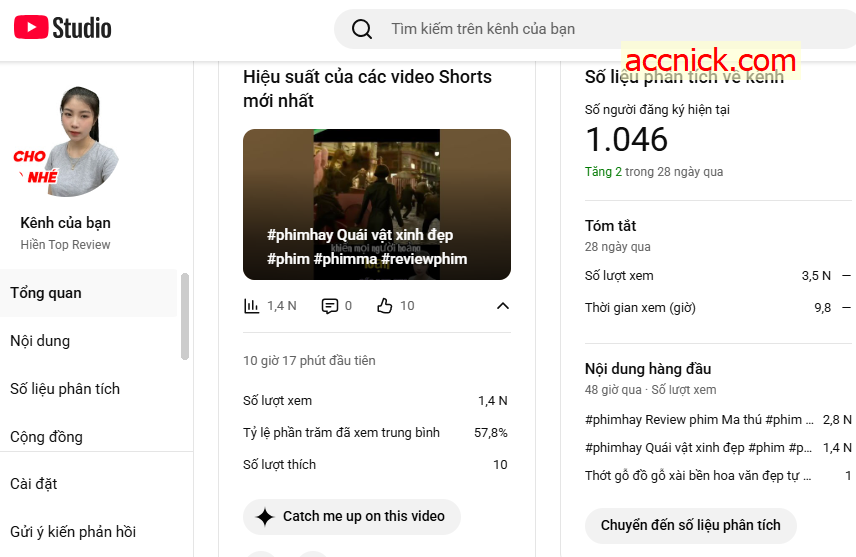Click Số lượt xem 1,4 N row under Shorts
This screenshot has height=557, width=856.
[375, 401]
